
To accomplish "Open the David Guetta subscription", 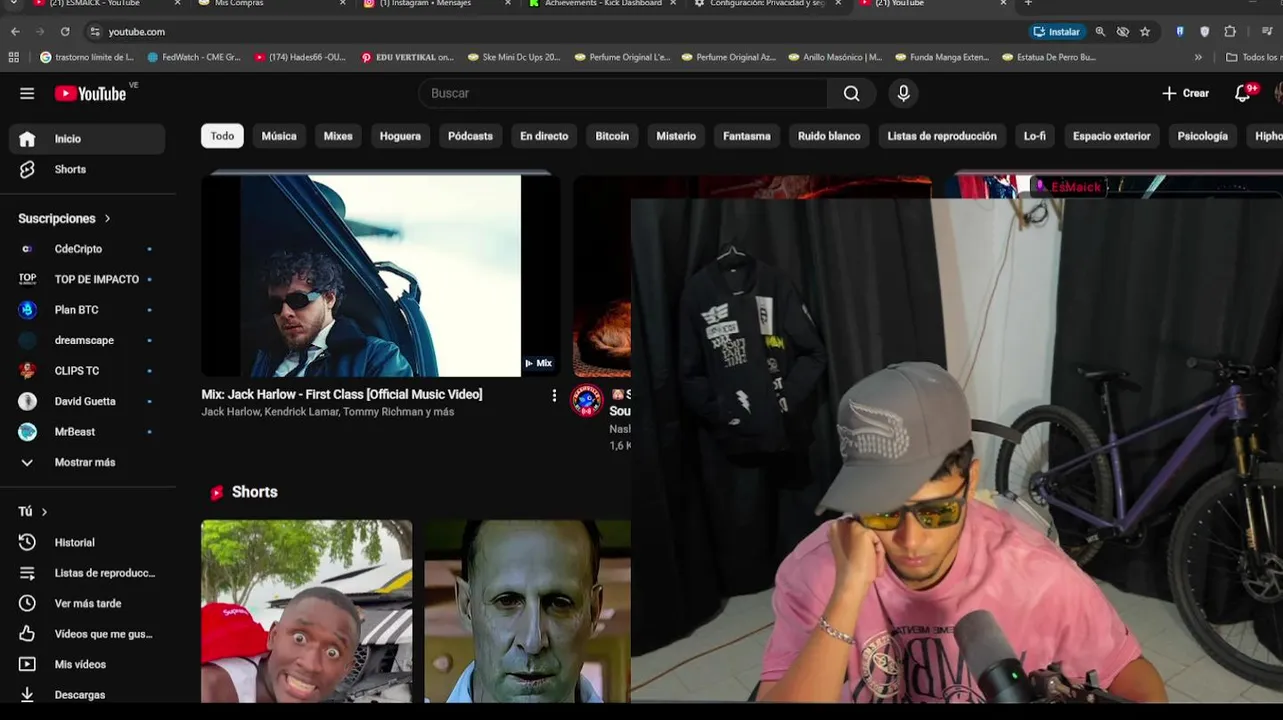I will pos(87,401).
